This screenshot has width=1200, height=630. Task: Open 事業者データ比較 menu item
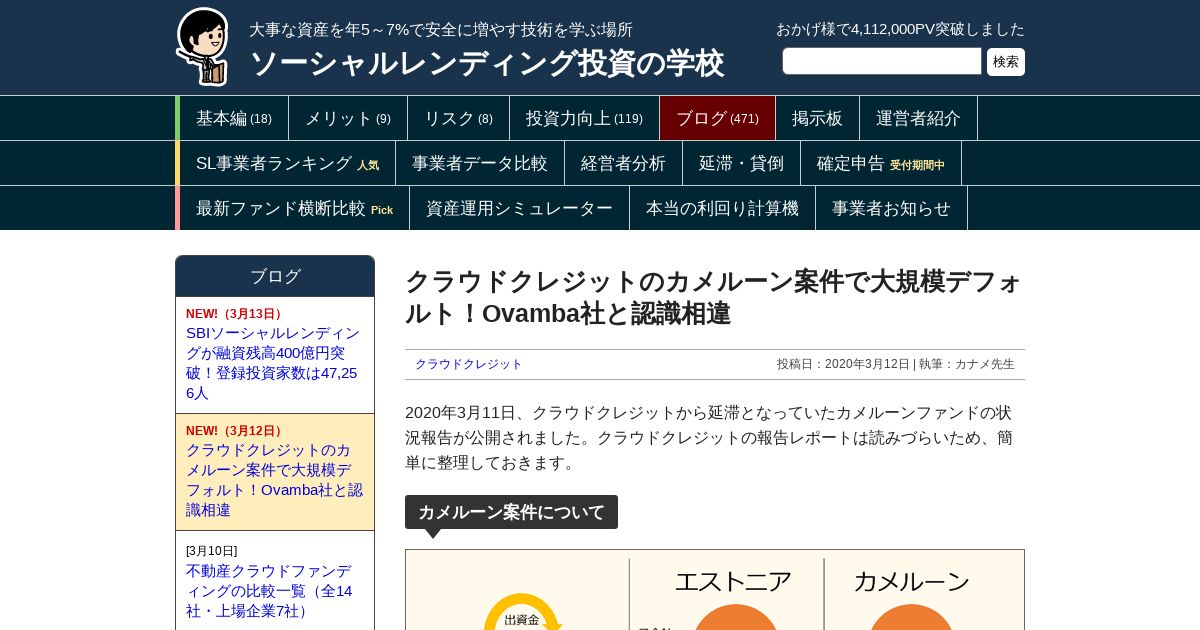point(480,163)
